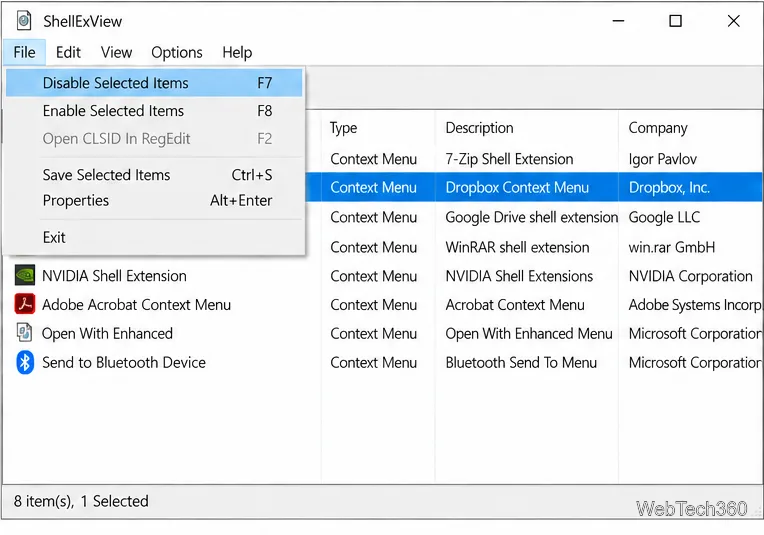Sort by the Type column header
764x535 pixels.
point(378,128)
